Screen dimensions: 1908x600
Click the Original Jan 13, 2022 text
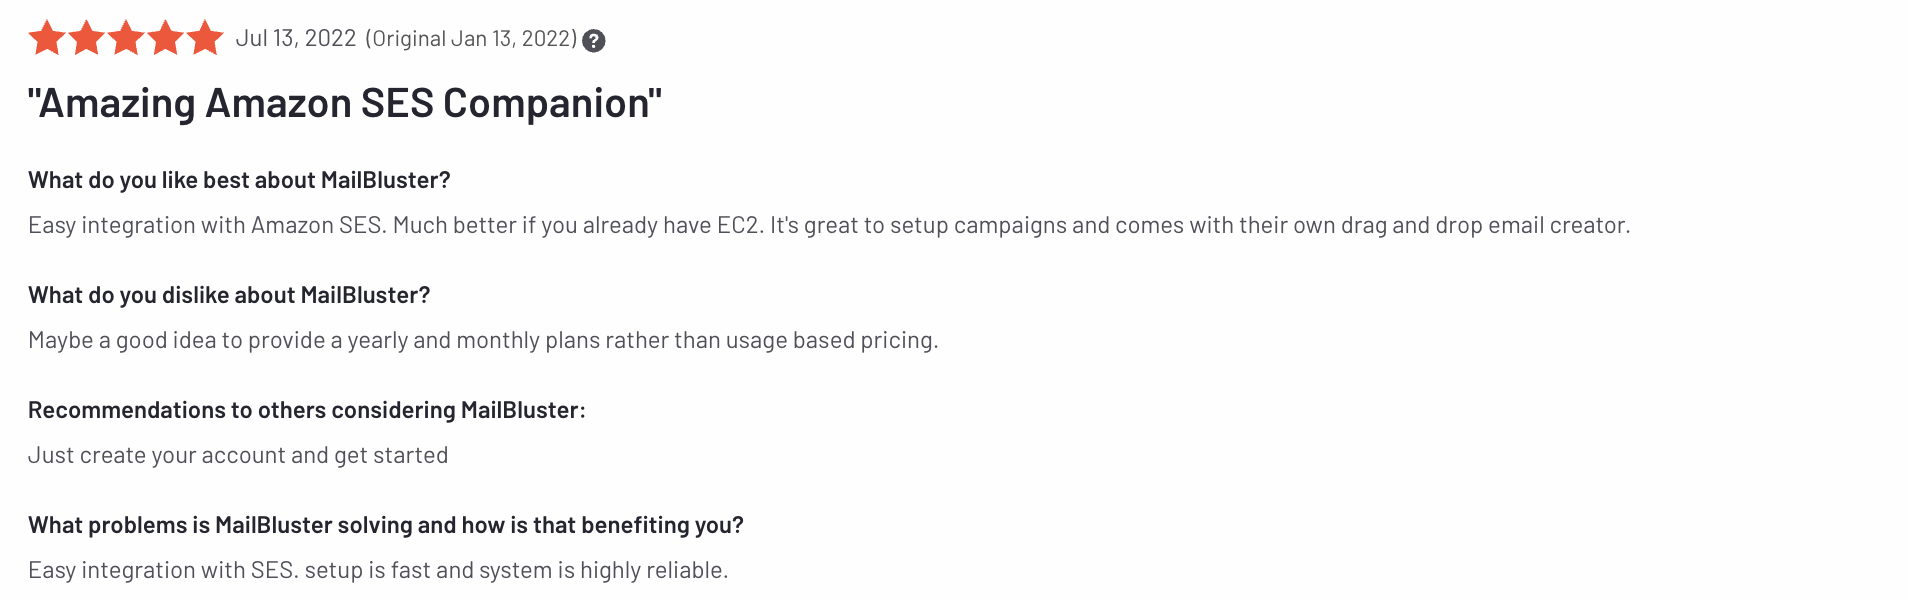[471, 38]
